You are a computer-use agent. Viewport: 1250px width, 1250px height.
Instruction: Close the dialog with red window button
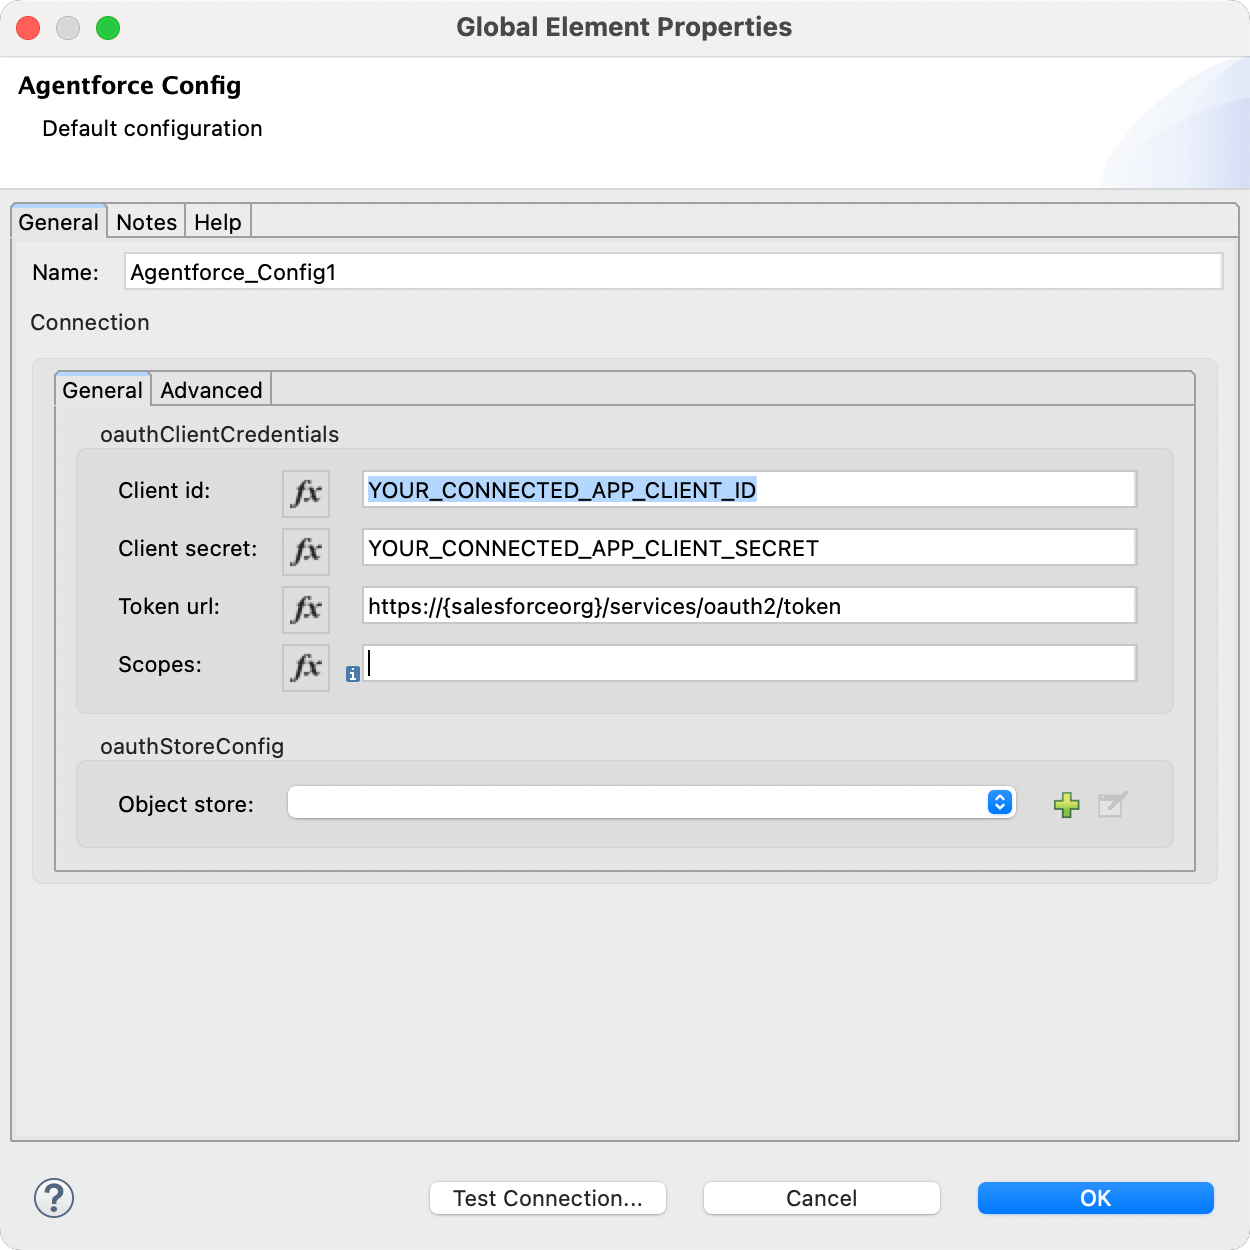coord(28,28)
